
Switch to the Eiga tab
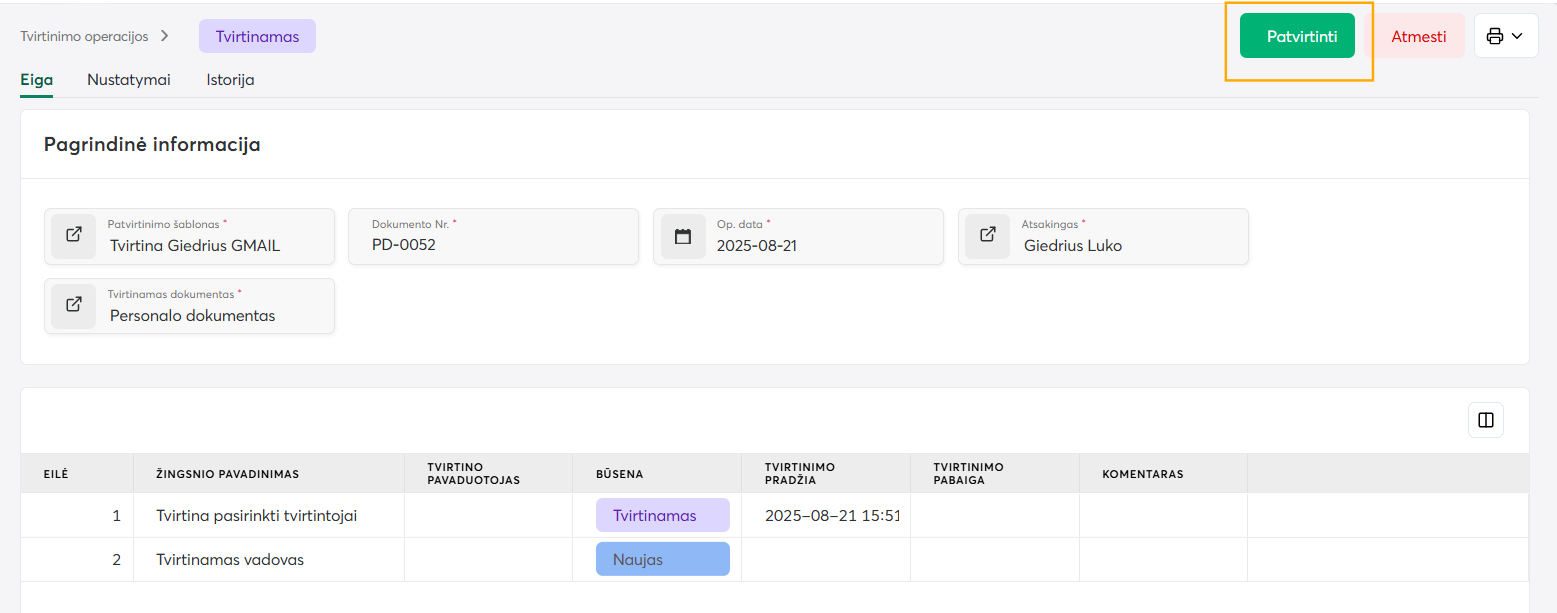click(x=36, y=80)
